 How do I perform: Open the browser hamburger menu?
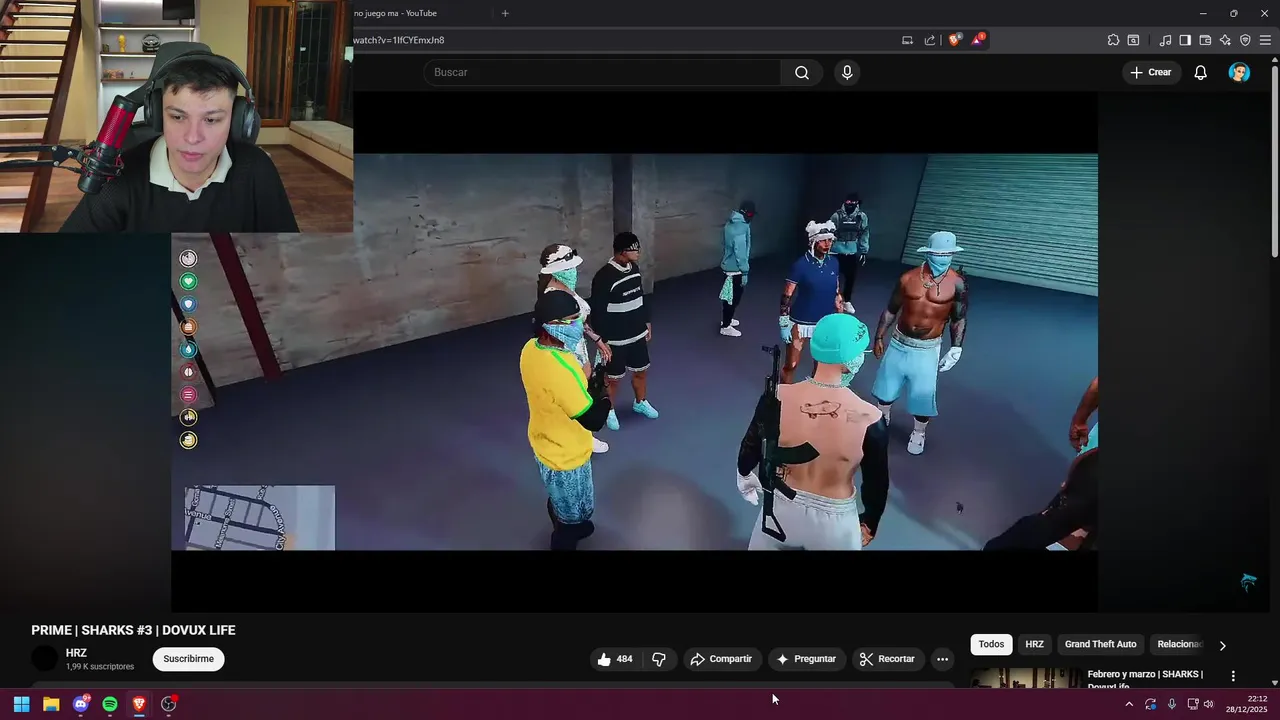pos(1266,40)
